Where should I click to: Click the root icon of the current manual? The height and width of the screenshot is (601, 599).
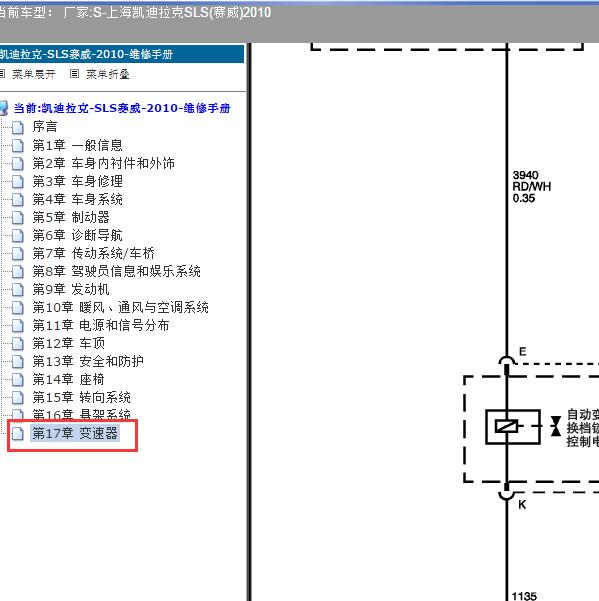(4, 108)
